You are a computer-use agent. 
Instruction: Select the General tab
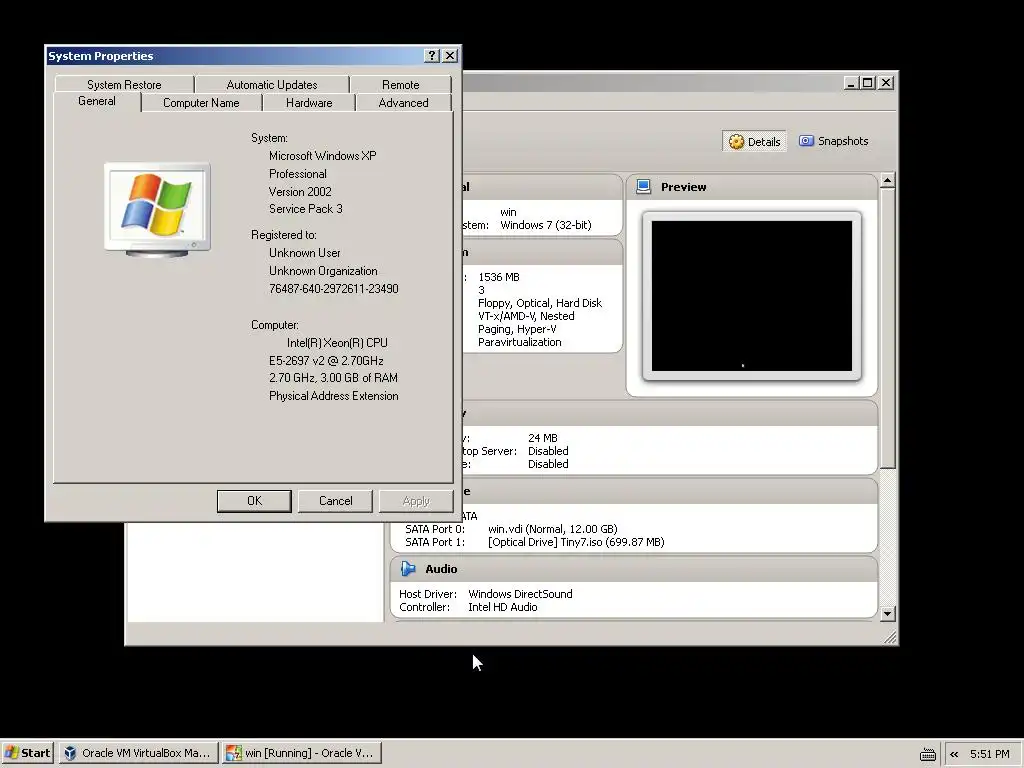click(x=97, y=101)
